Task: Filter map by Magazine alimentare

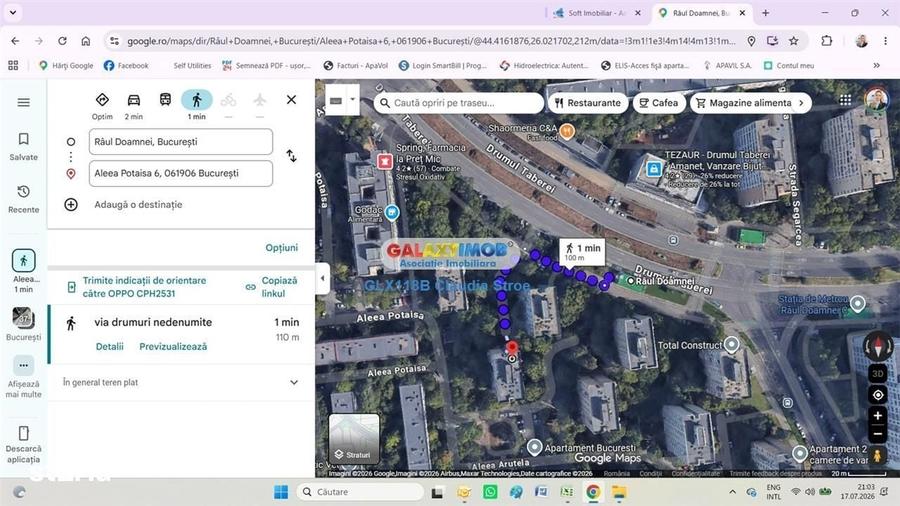Action: coord(743,103)
